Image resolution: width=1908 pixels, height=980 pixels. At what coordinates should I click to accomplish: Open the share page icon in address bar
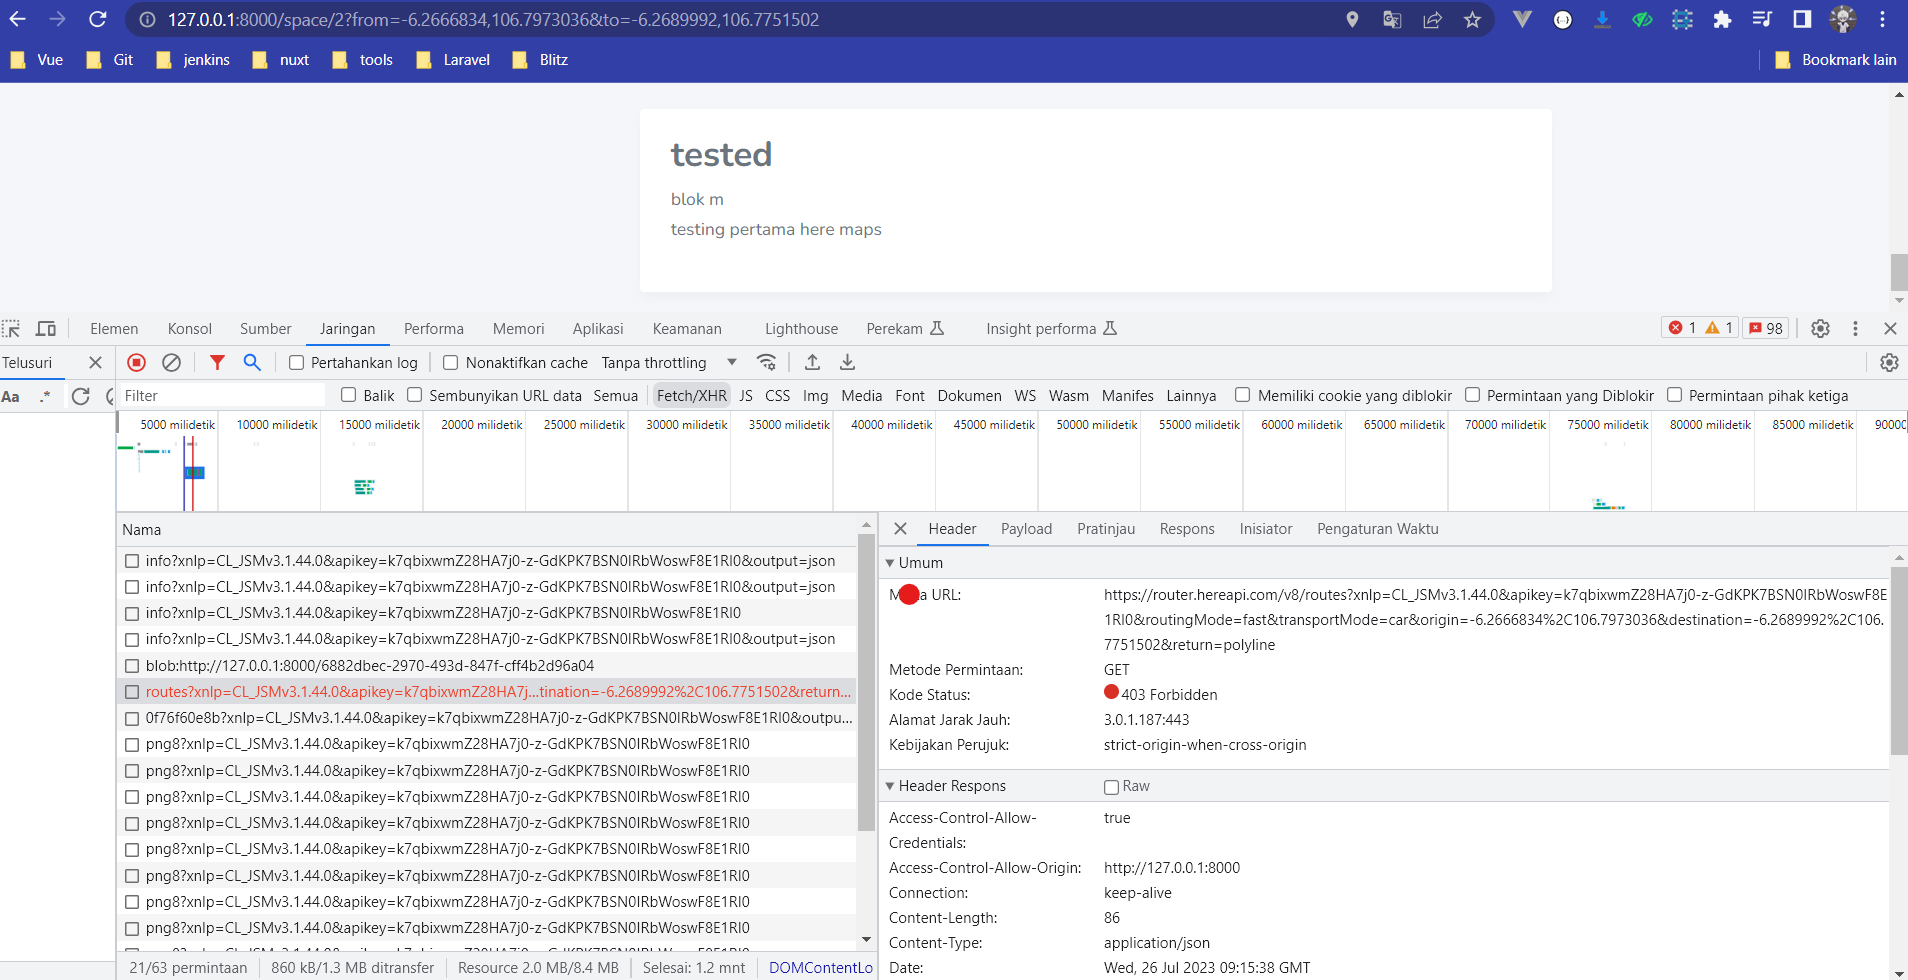pos(1432,19)
